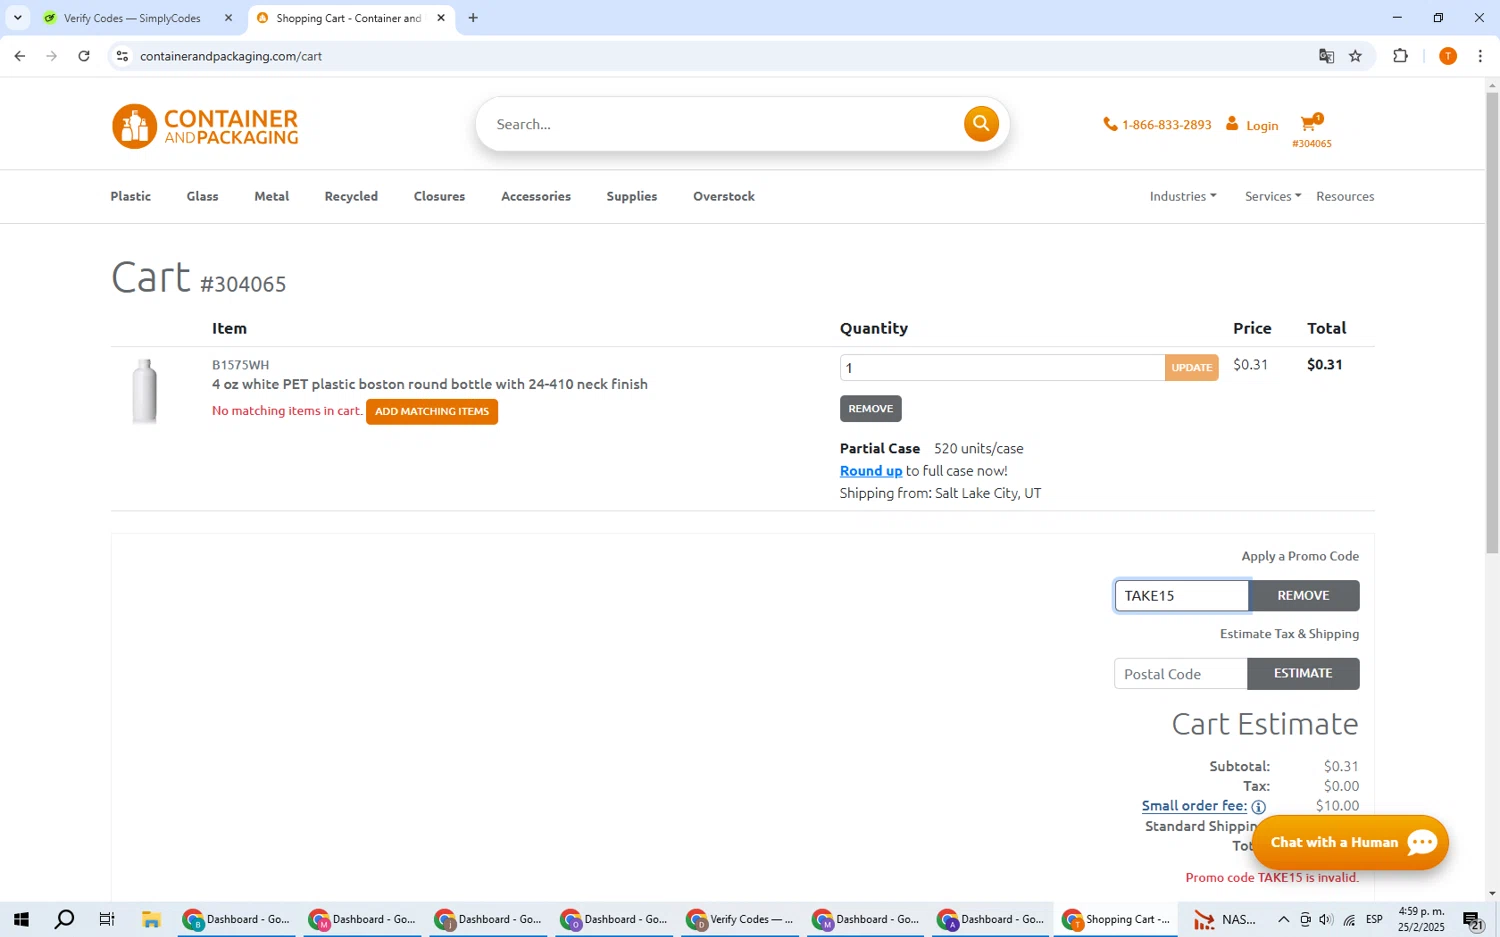Click the Small order fee info icon
Image resolution: width=1500 pixels, height=937 pixels.
tap(1258, 807)
